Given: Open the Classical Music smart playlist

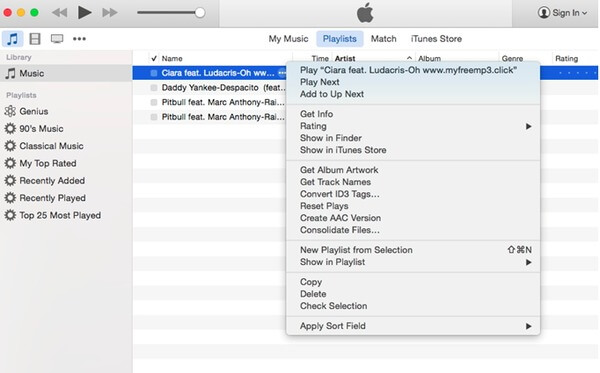Looking at the screenshot, I should pos(51,146).
